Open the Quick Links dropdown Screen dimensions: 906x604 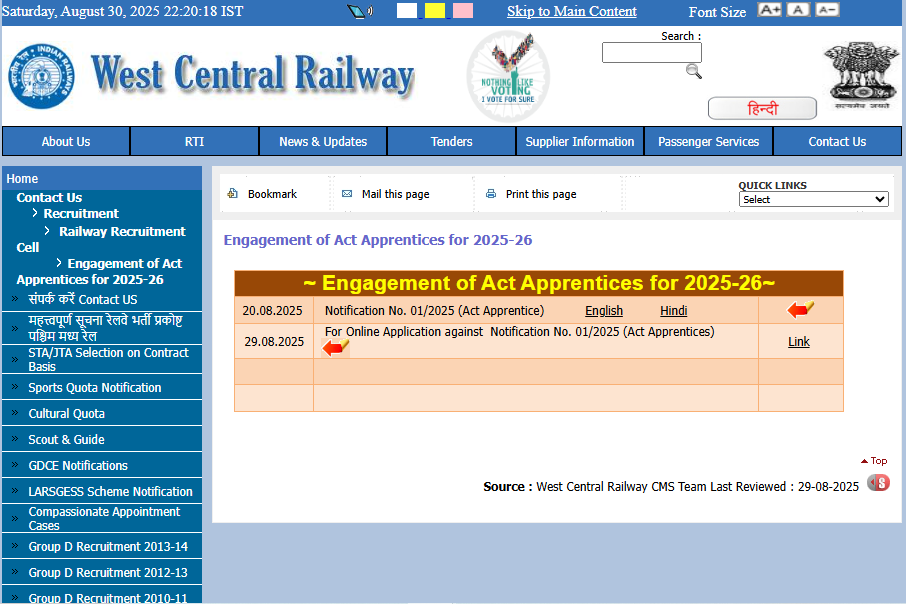point(813,199)
